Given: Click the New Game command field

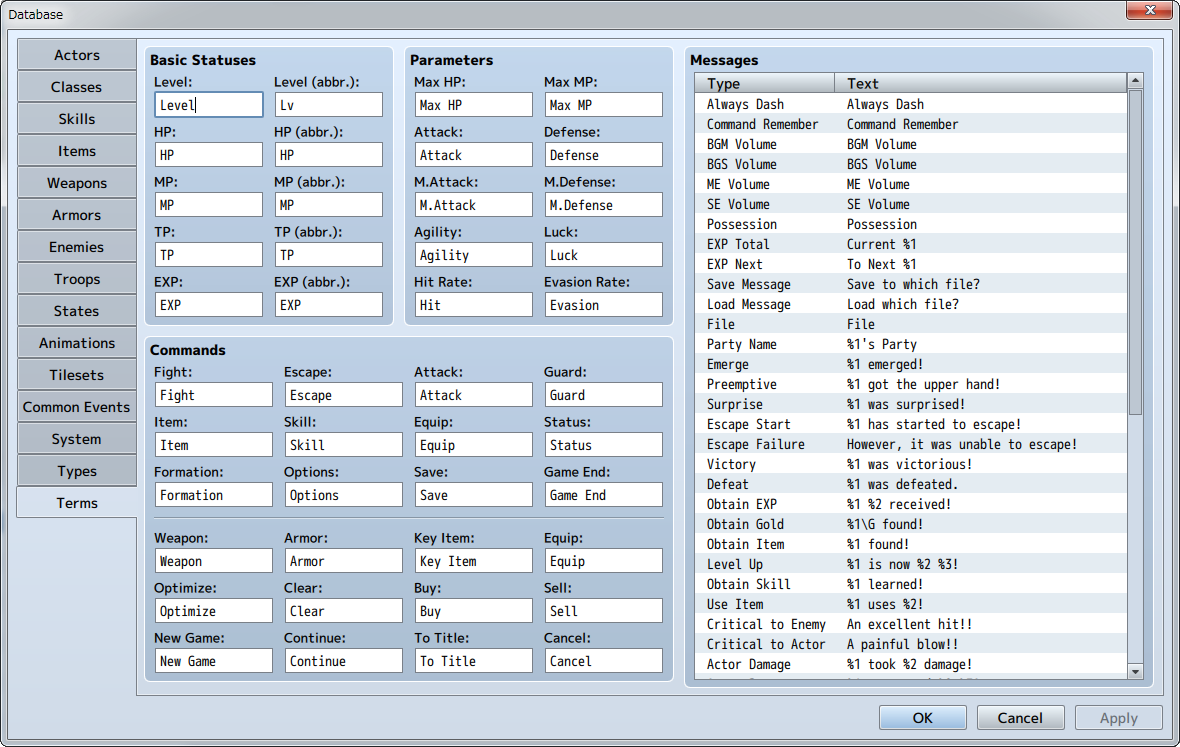Looking at the screenshot, I should 213,661.
